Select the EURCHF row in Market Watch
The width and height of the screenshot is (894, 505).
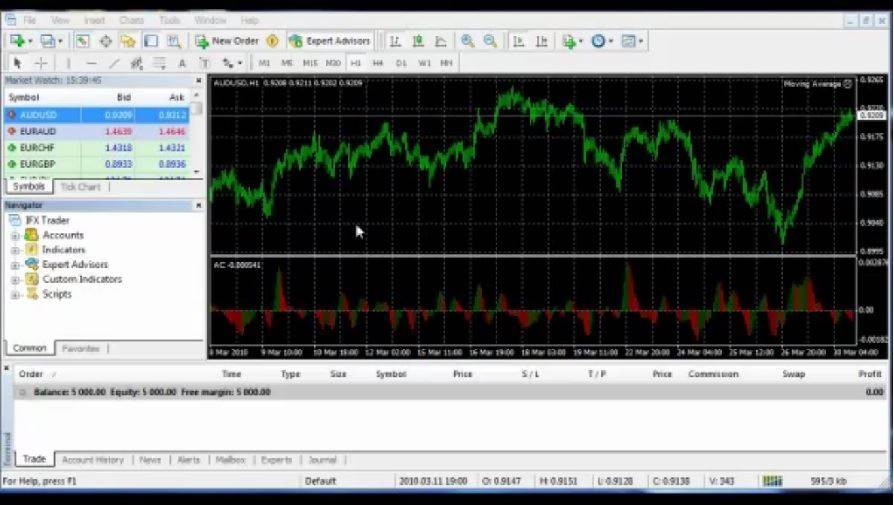click(x=97, y=148)
